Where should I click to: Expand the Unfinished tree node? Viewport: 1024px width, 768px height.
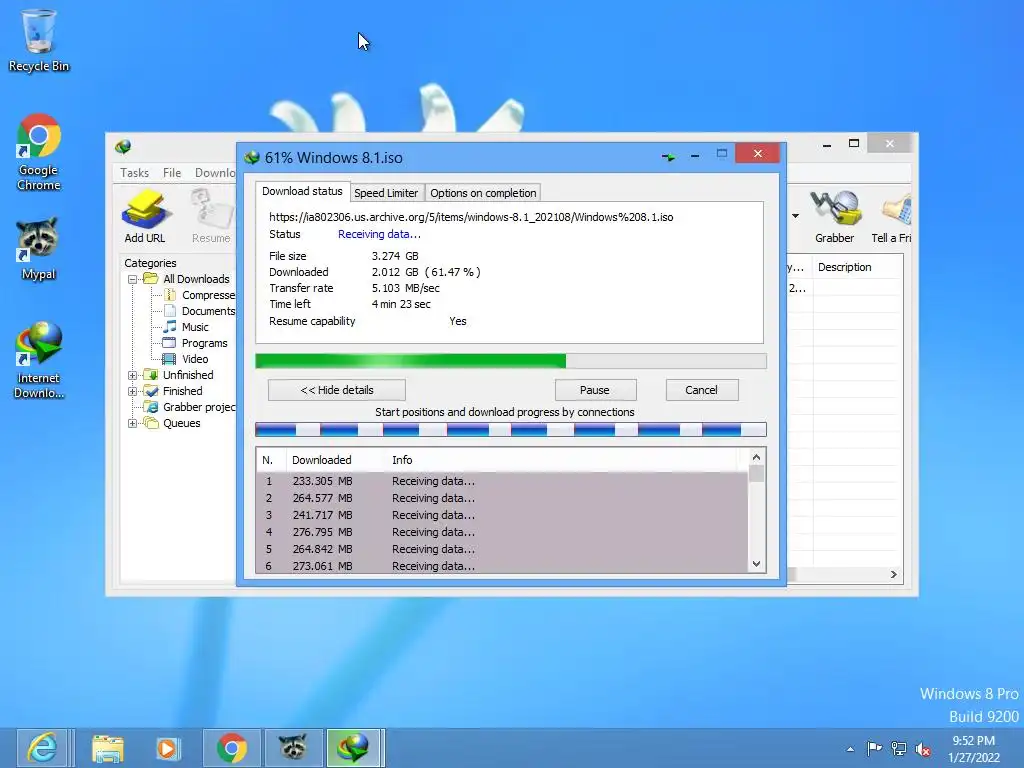pos(133,375)
